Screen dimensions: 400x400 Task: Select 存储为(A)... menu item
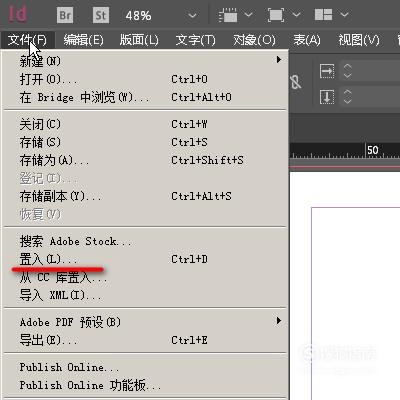145,160
